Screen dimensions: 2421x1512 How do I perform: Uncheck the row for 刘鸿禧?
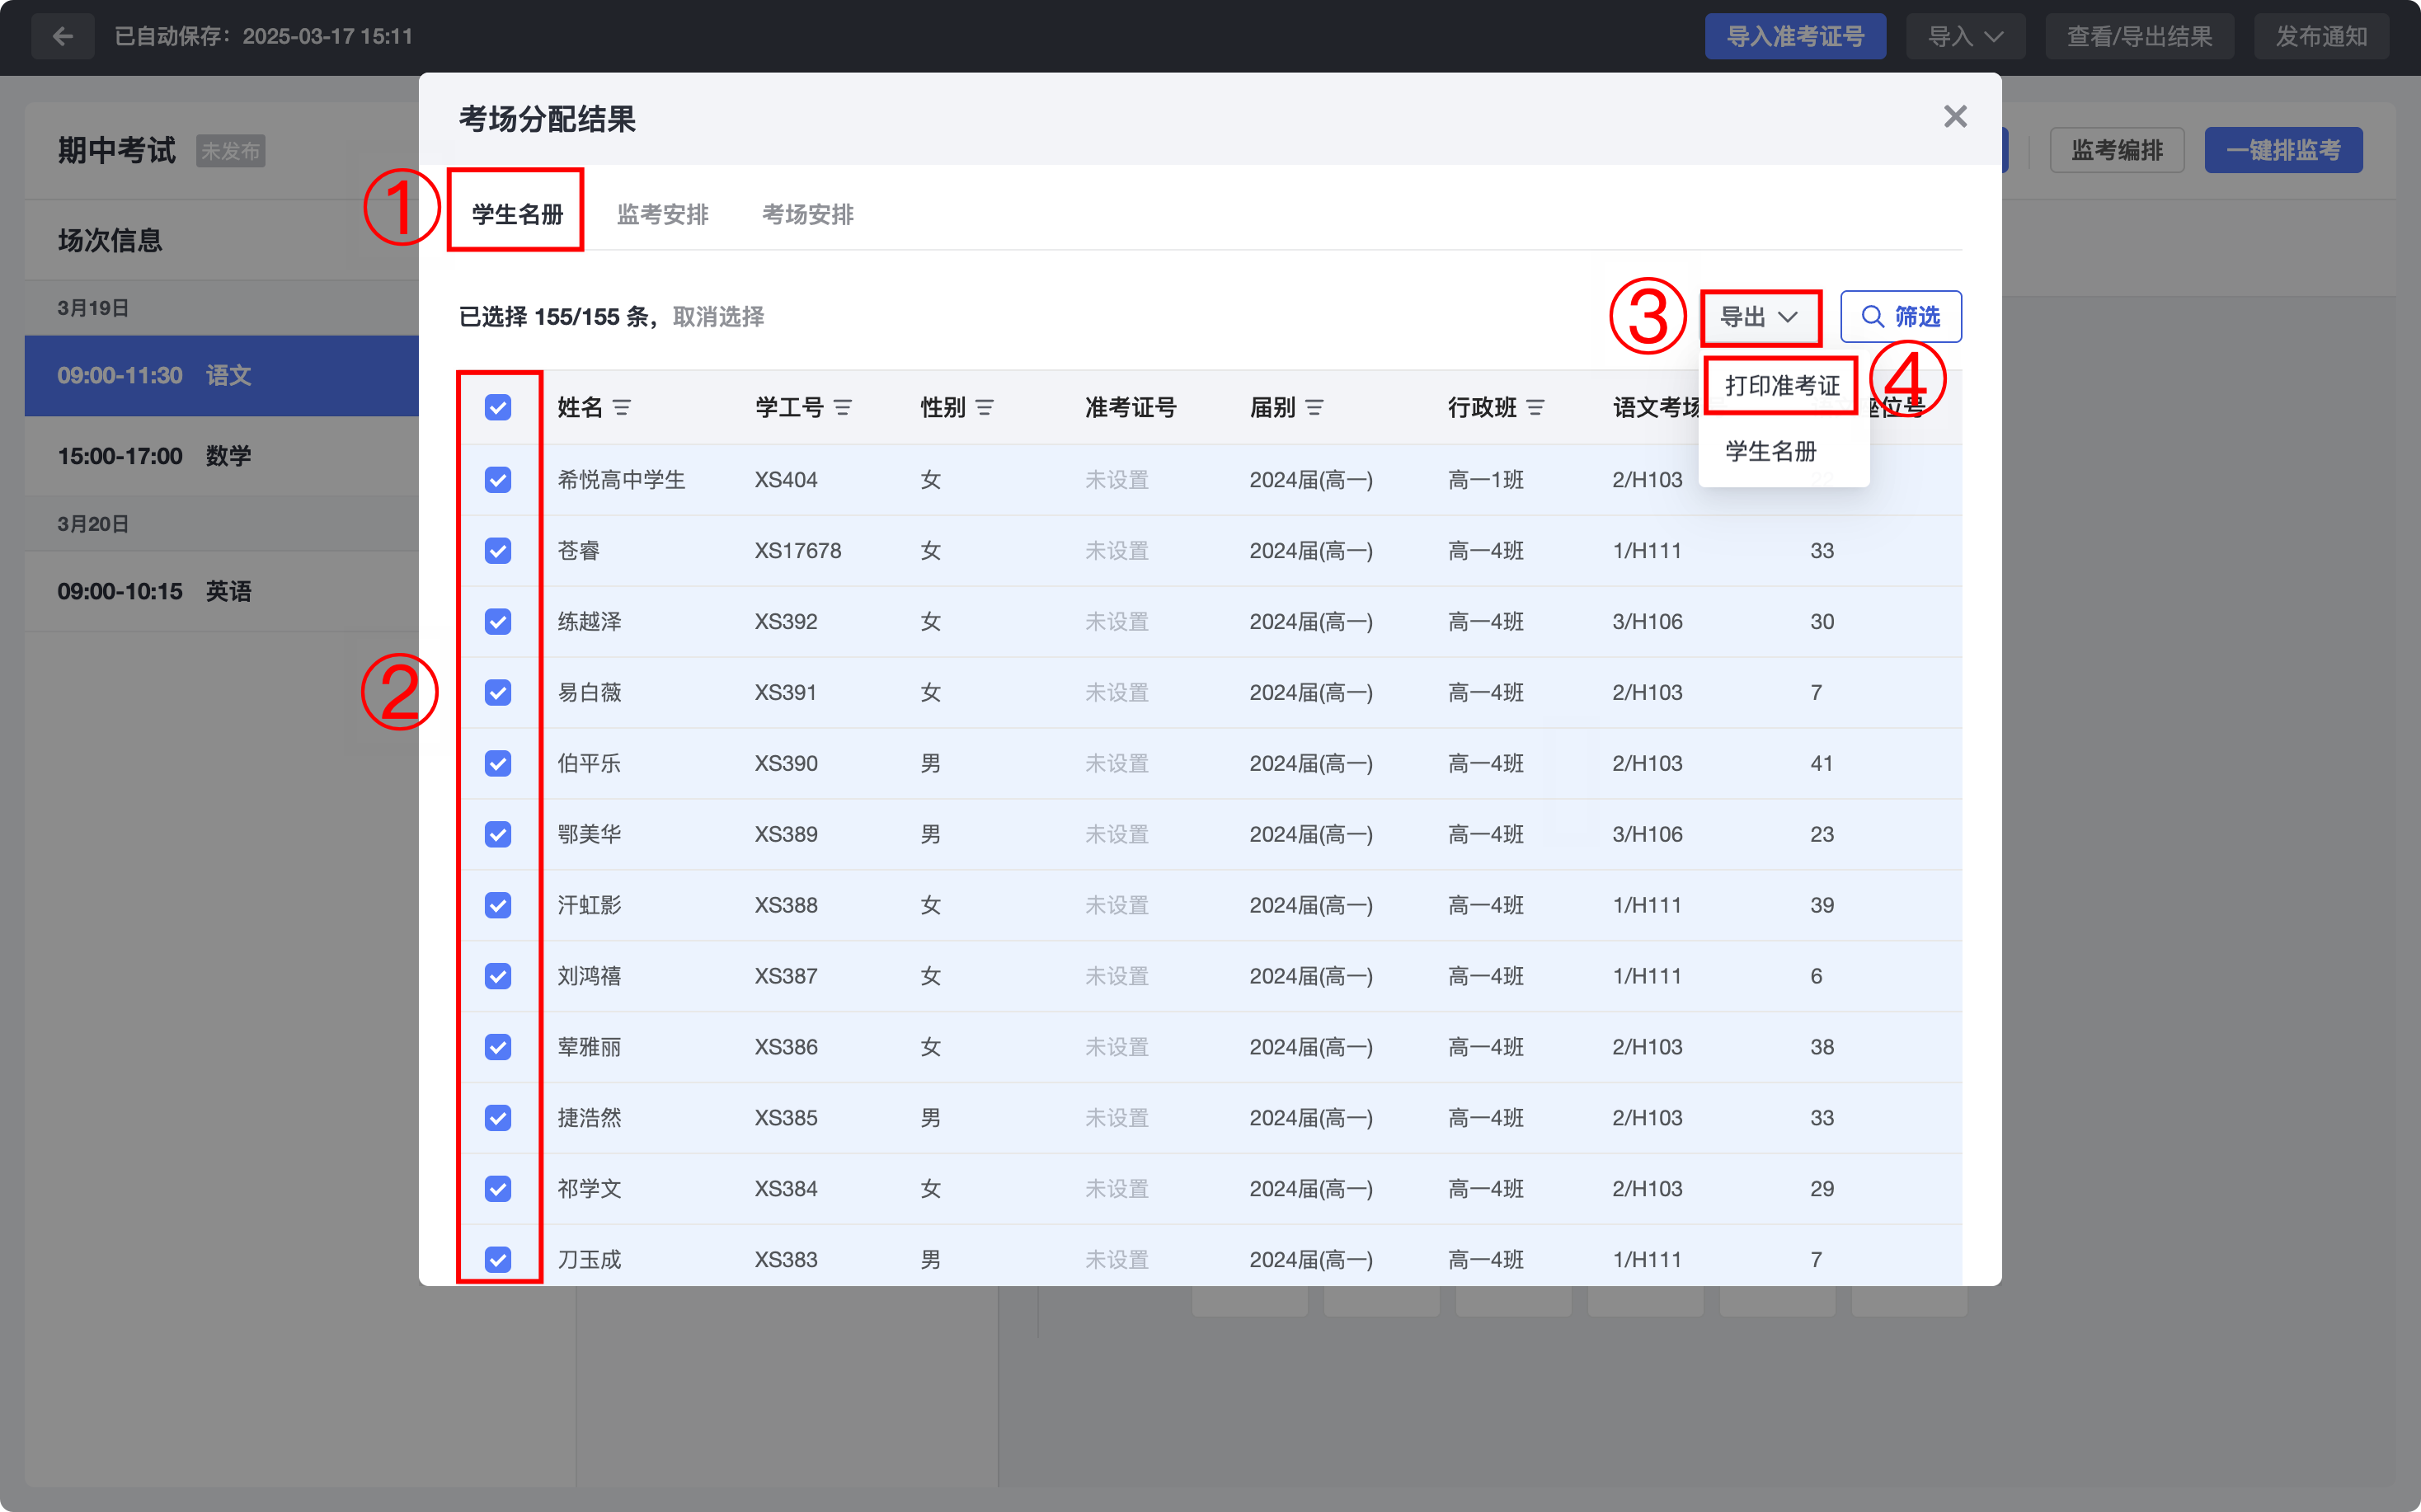tap(498, 977)
